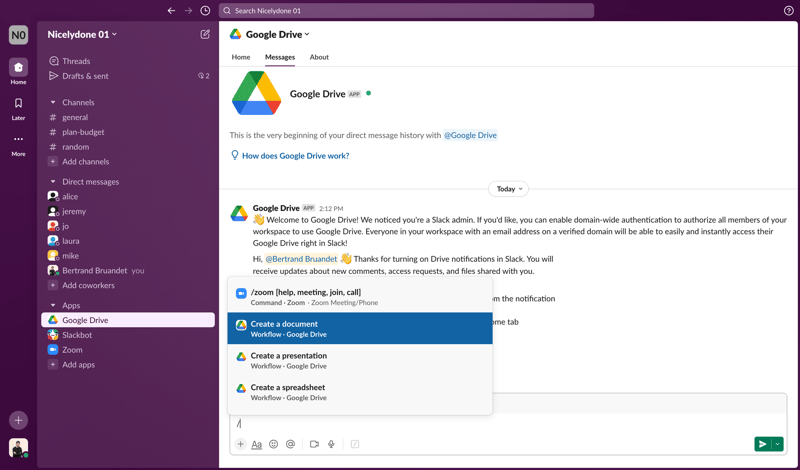
Task: Send message with green arrow button
Action: tap(762, 444)
